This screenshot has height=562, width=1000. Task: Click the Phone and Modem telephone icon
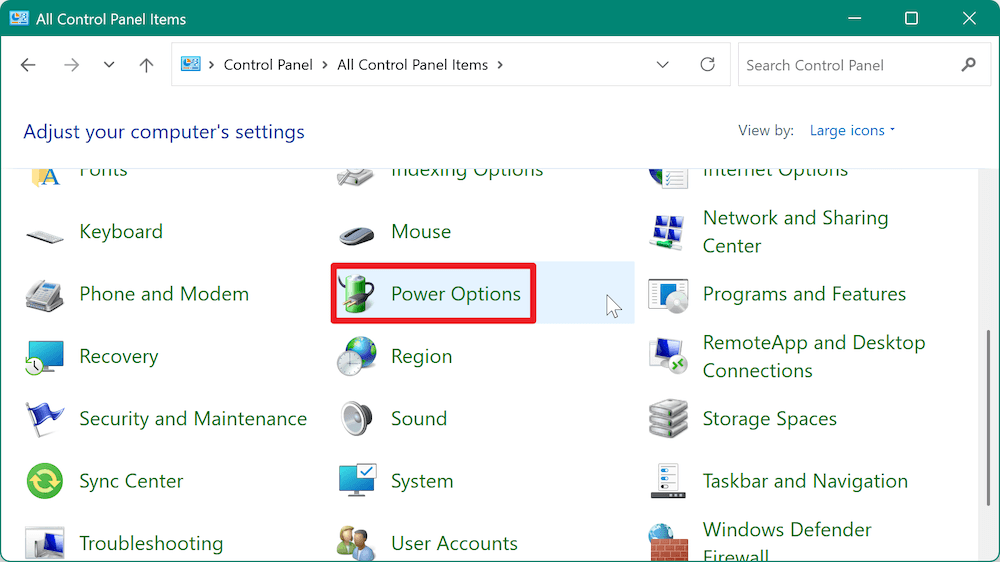[x=45, y=295]
